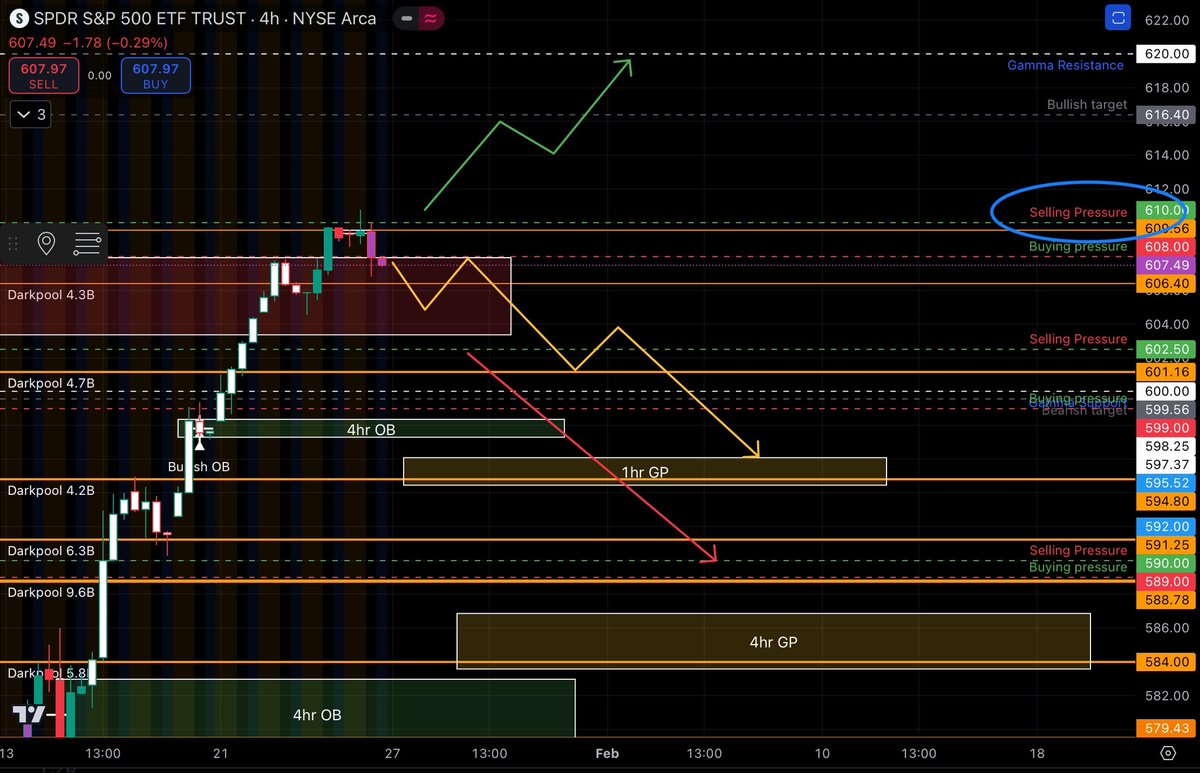Select the alert pin icon on floating toolbar
Viewport: 1200px width, 773px height.
47,243
